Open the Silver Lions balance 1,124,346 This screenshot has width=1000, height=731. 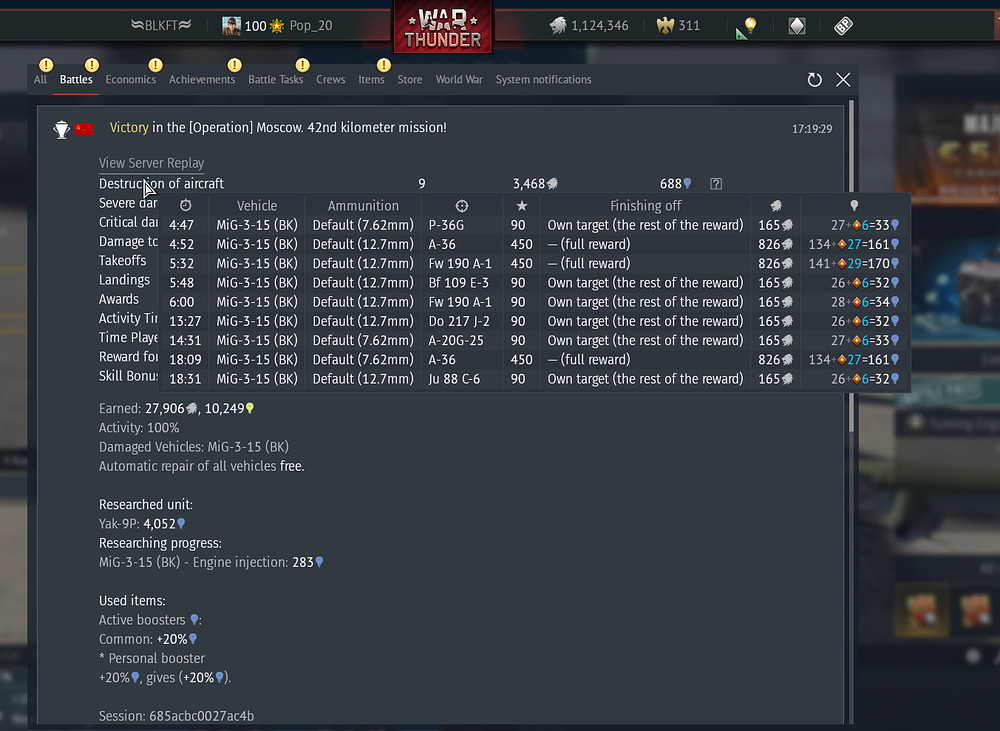589,26
